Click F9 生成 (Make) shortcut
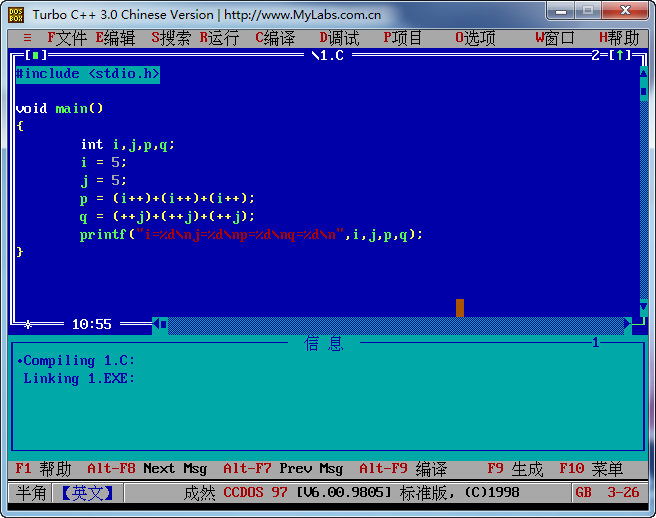Viewport: 656px width, 518px height. [515, 469]
